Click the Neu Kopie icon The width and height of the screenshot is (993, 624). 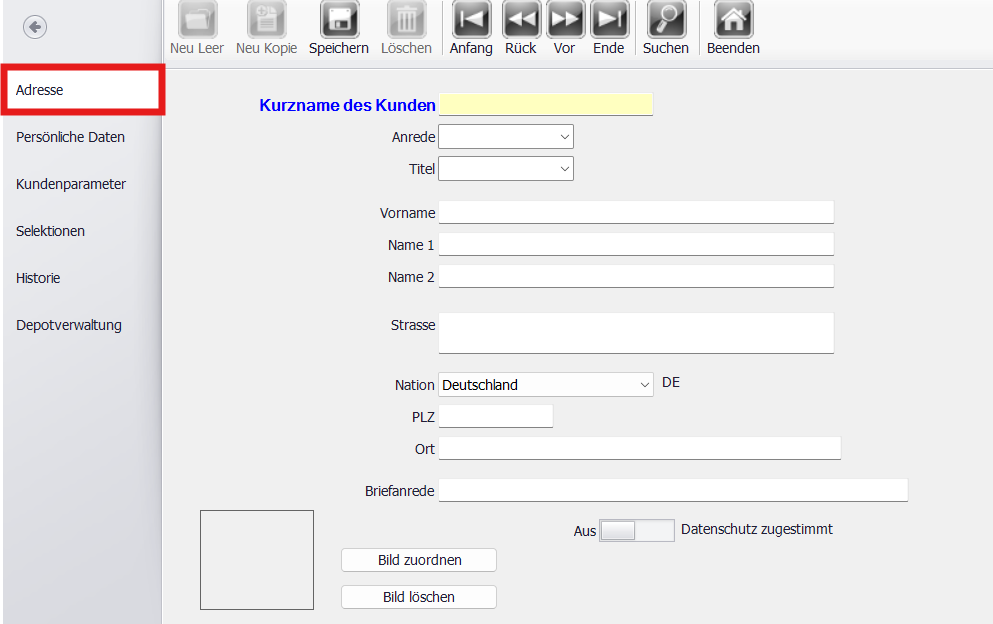266,18
